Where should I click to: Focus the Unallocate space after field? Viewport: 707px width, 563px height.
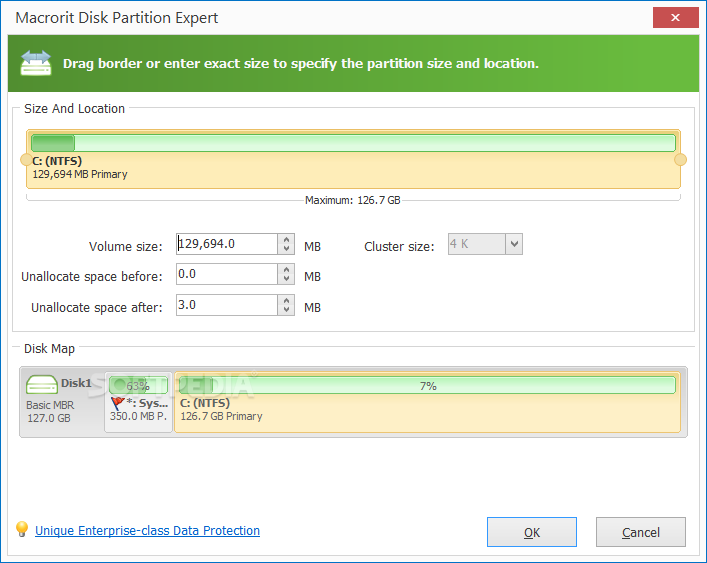pyautogui.click(x=227, y=305)
